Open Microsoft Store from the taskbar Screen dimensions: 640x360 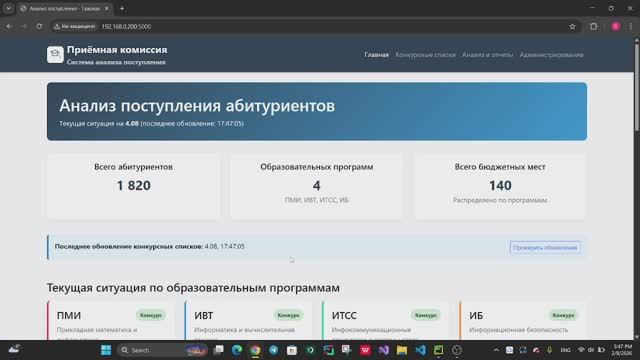[292, 350]
